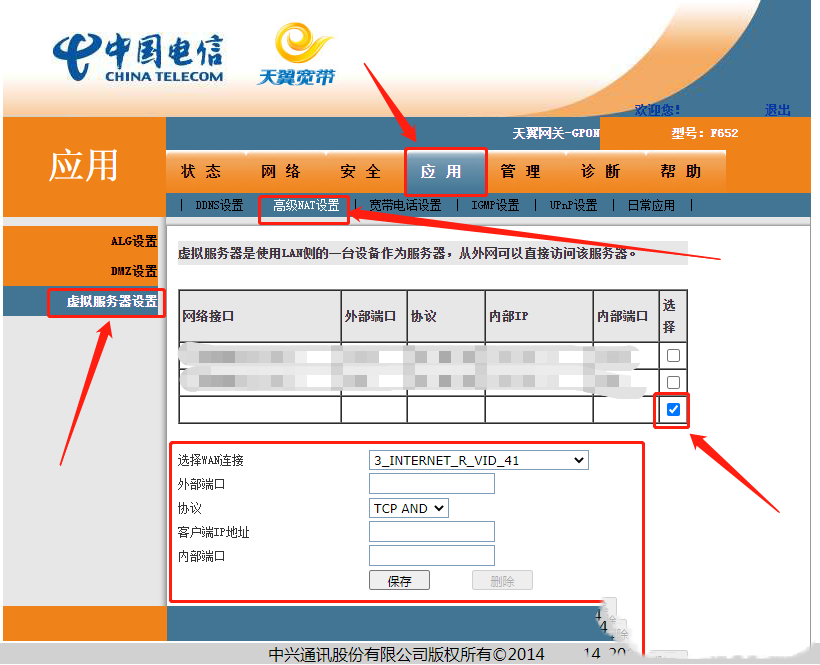
Task: Focus the 内部端口 input field
Action: point(432,555)
